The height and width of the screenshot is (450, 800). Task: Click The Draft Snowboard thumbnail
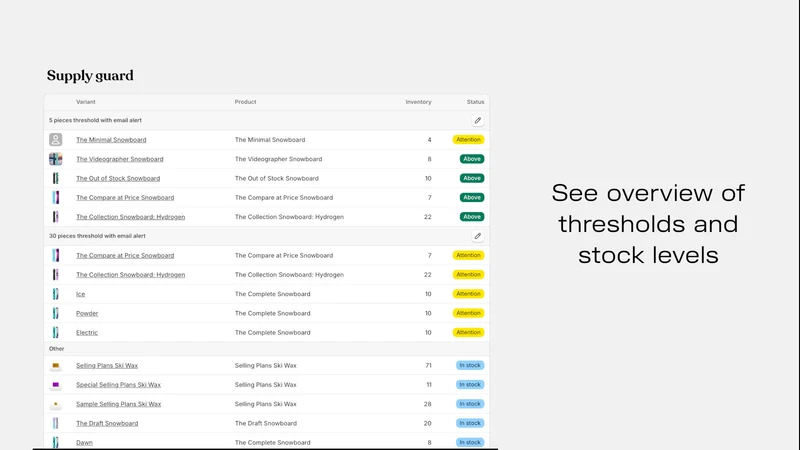[56, 423]
